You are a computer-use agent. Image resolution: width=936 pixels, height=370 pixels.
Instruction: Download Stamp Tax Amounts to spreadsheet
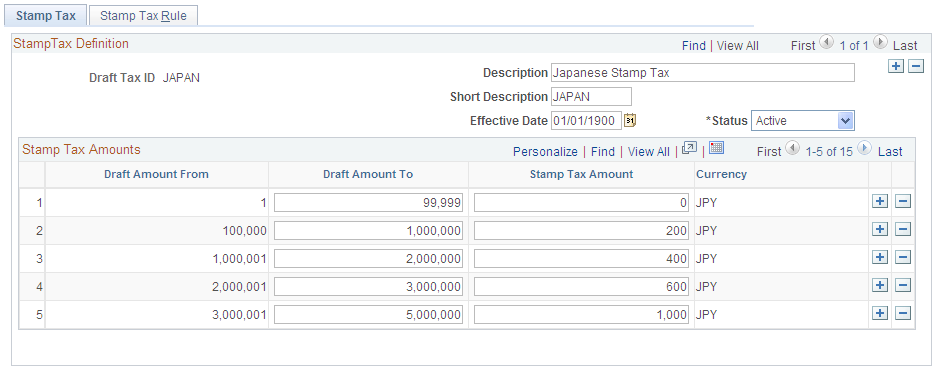(x=716, y=148)
